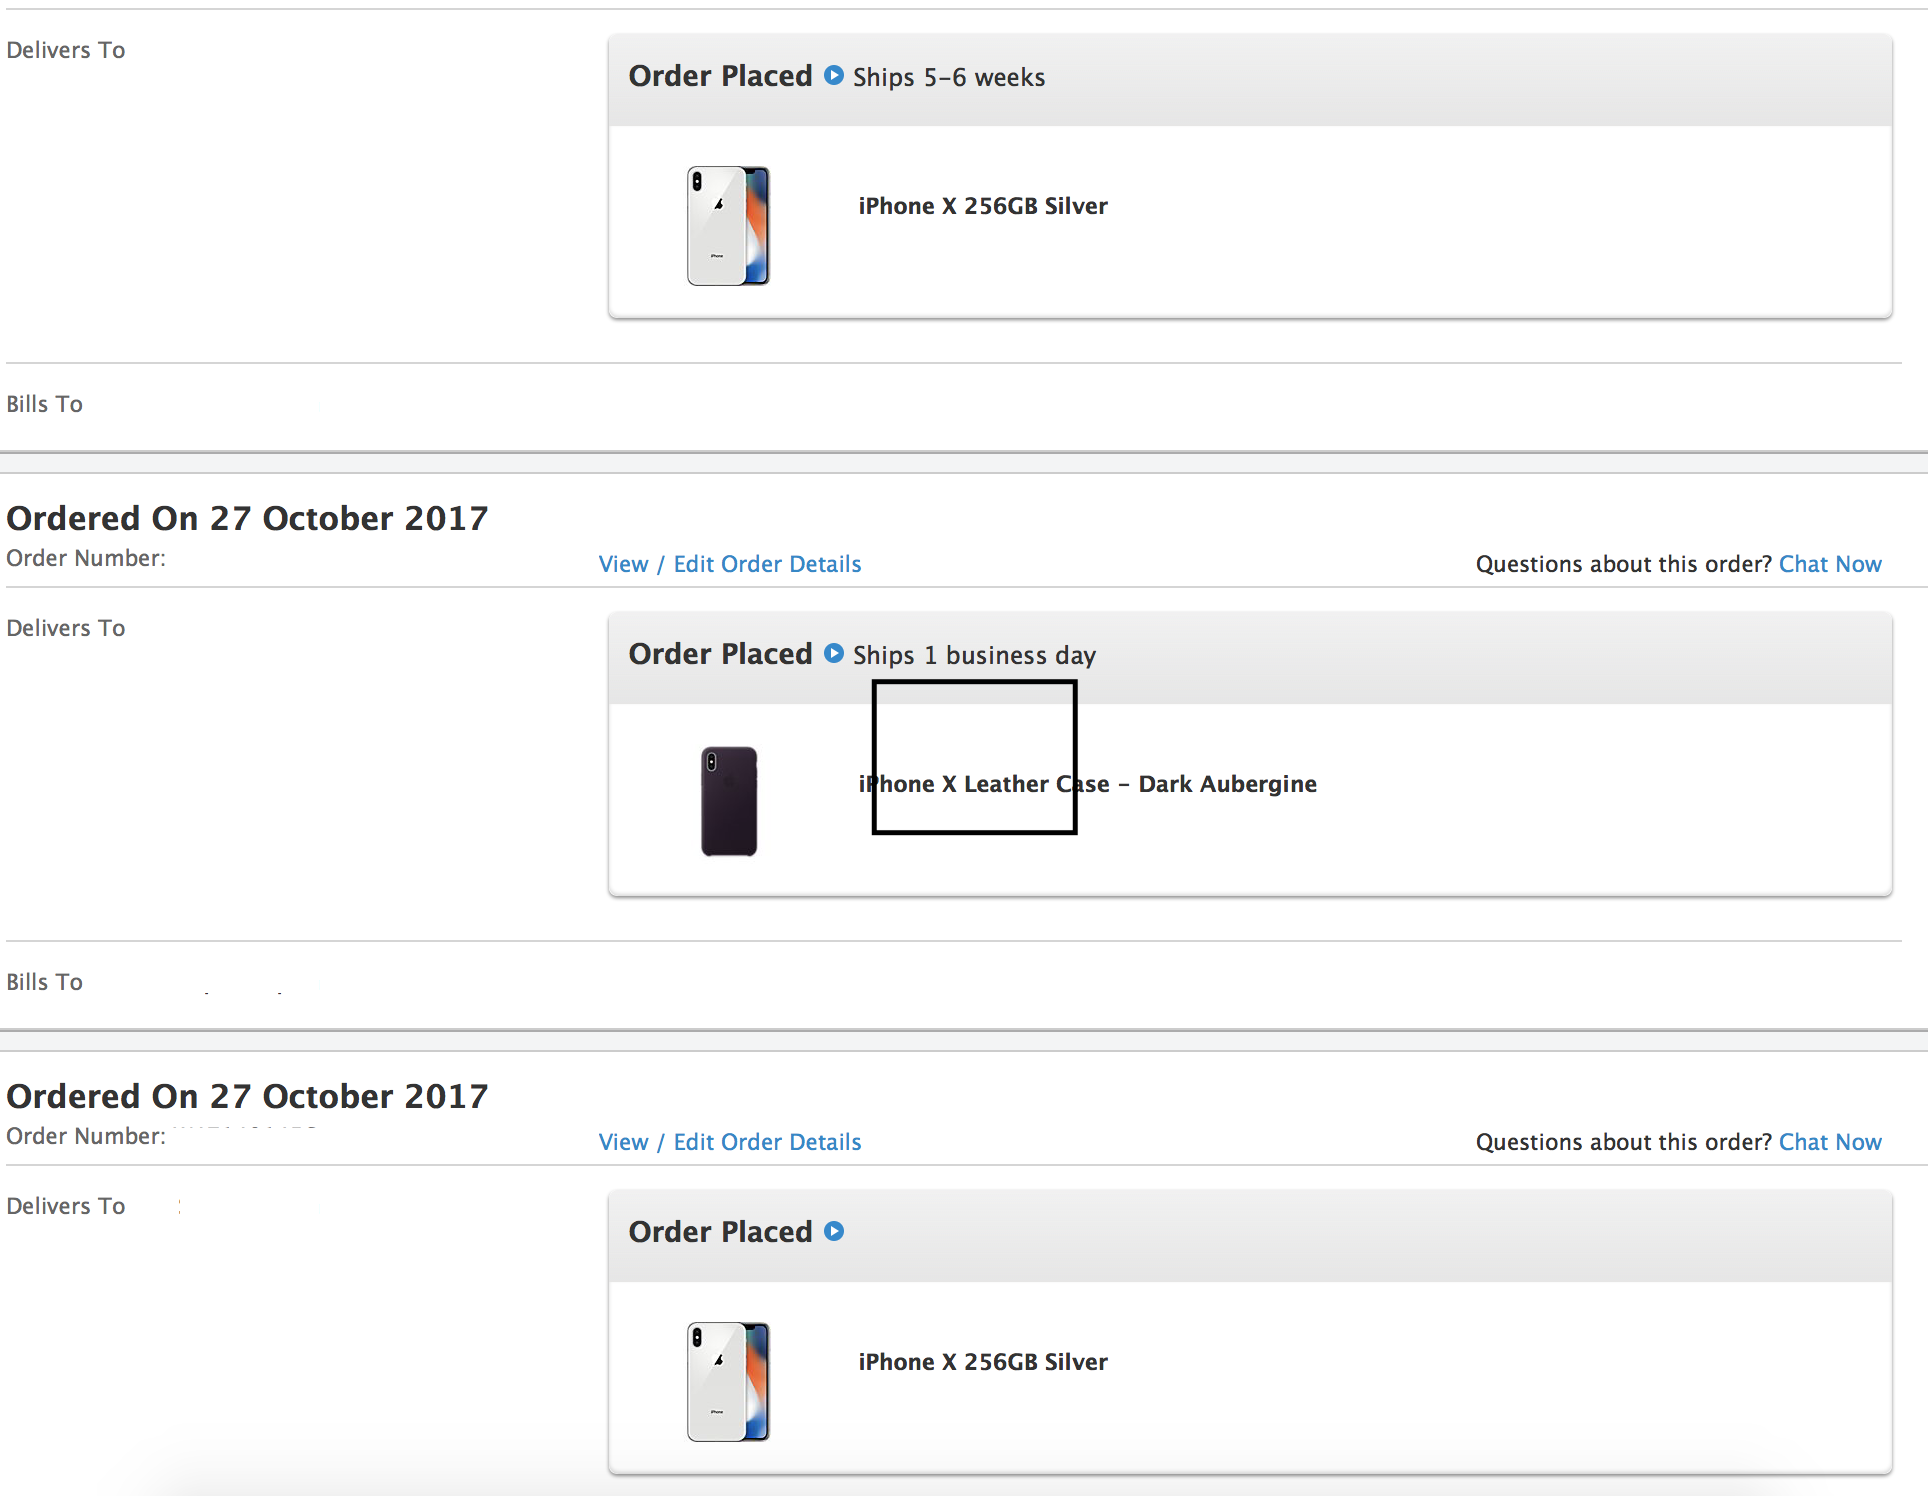1928x1496 pixels.
Task: Click the Ships 1 business day status text
Action: pyautogui.click(x=974, y=655)
